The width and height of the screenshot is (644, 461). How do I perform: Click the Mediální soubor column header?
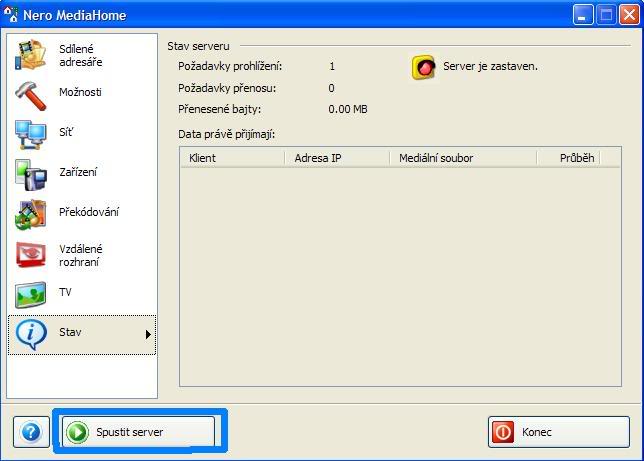(462, 158)
